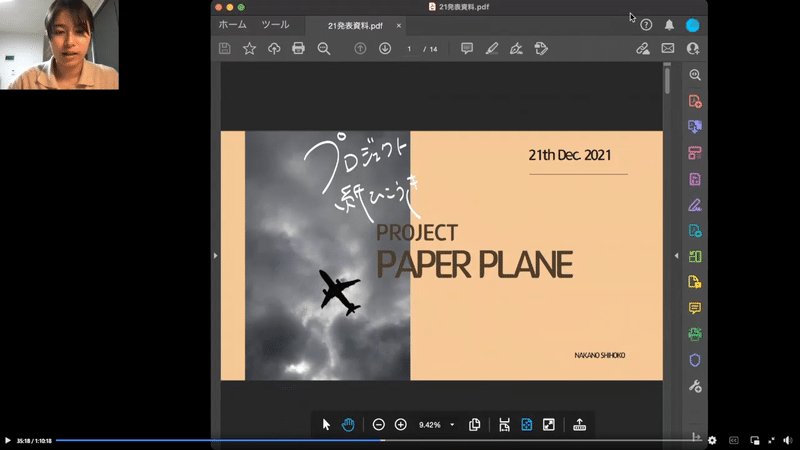
Task: Open the stamp edit tool in toolbar
Action: pos(541,48)
